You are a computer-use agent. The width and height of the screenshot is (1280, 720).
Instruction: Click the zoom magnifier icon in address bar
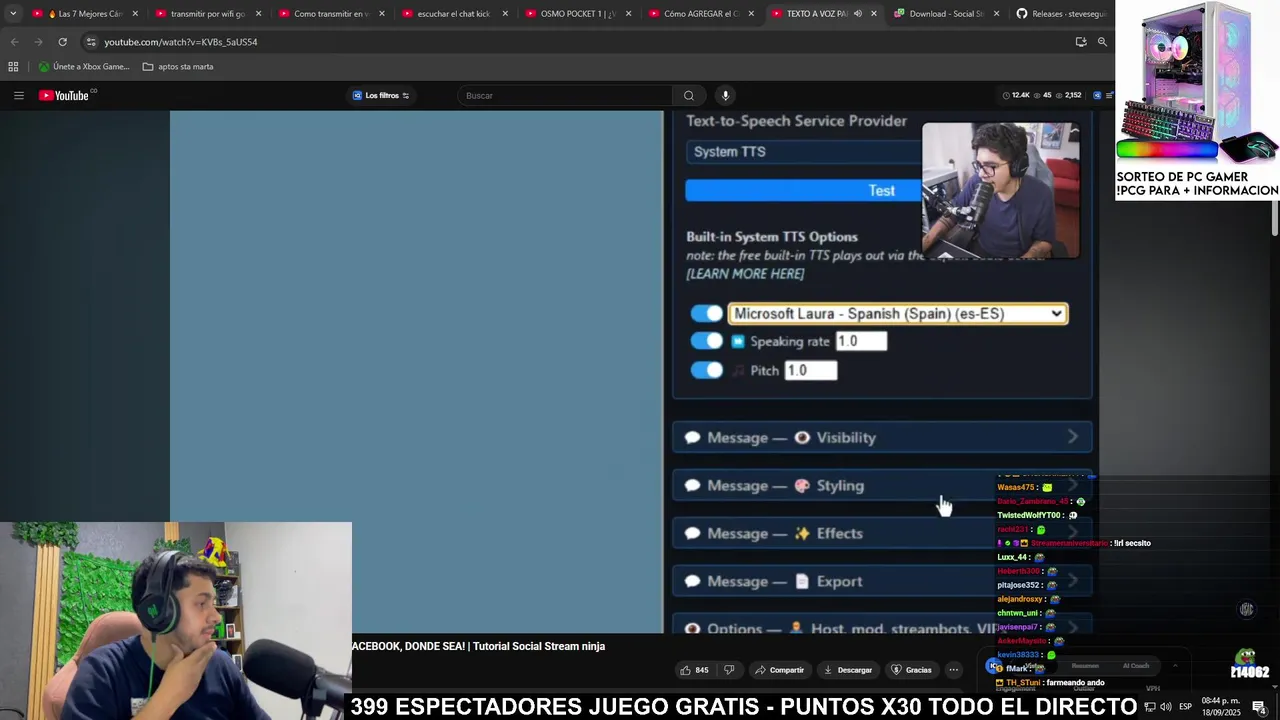1102,42
